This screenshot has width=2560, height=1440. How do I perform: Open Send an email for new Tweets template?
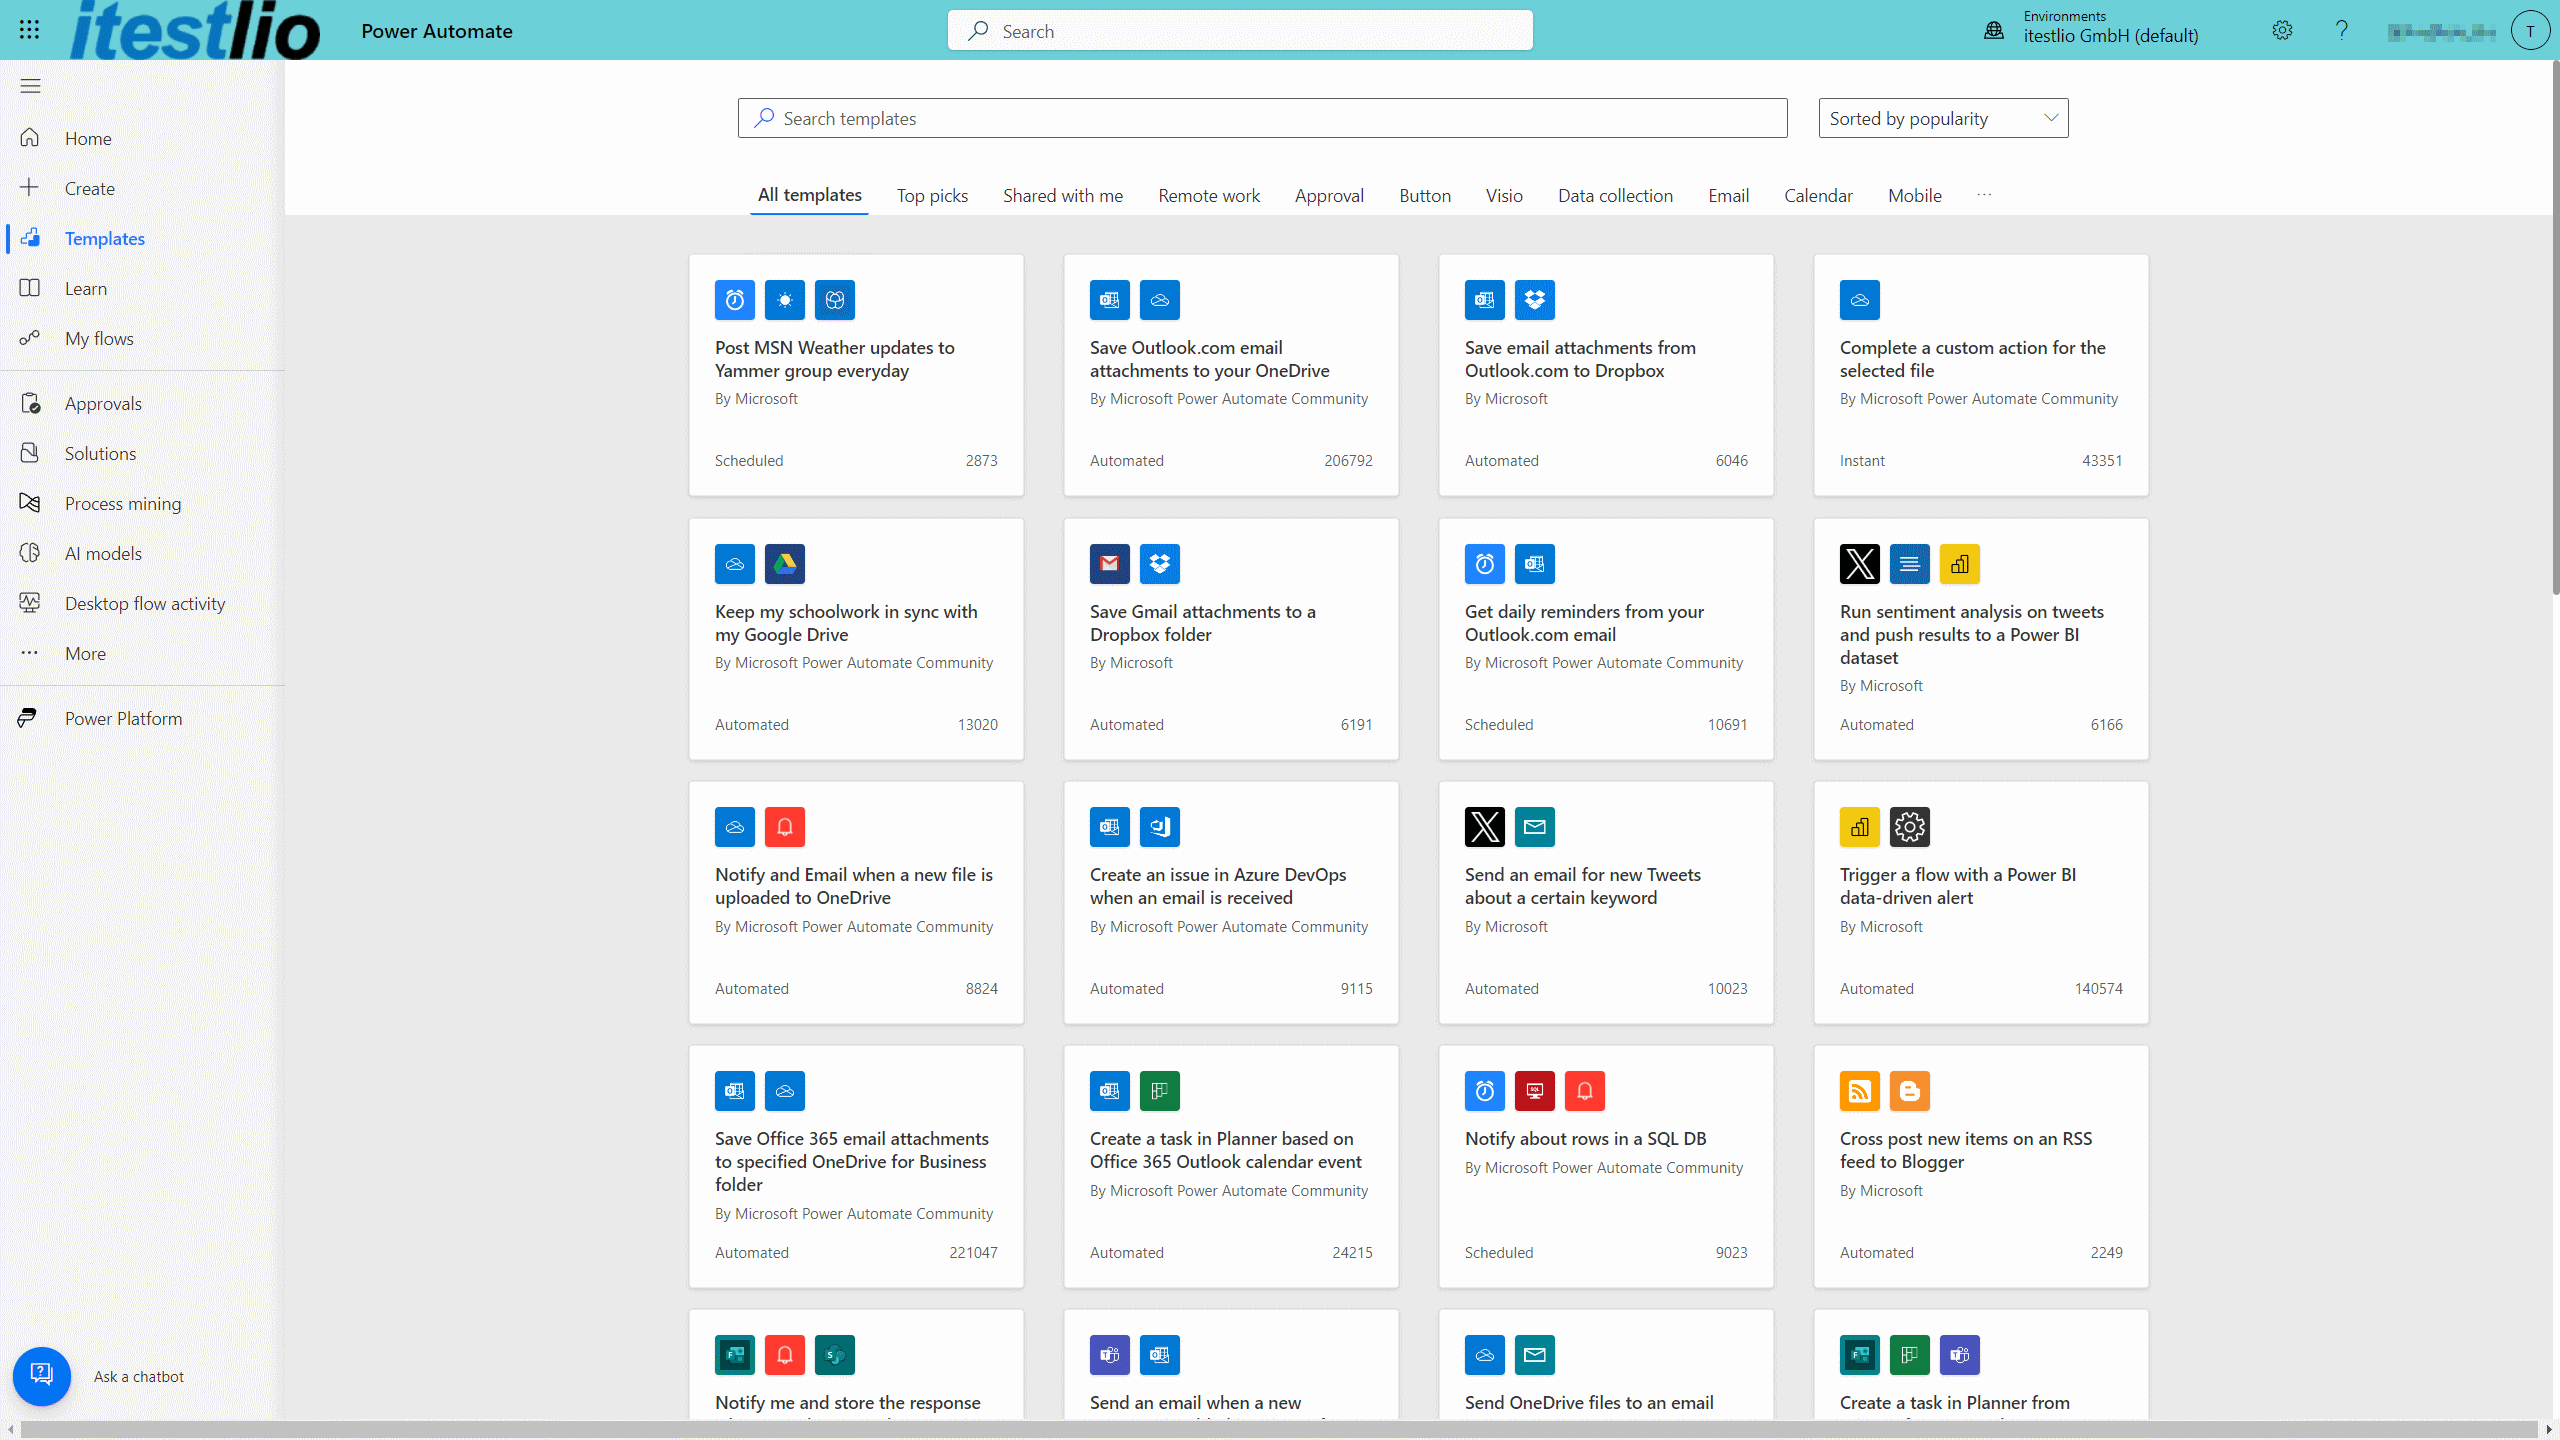click(x=1606, y=902)
